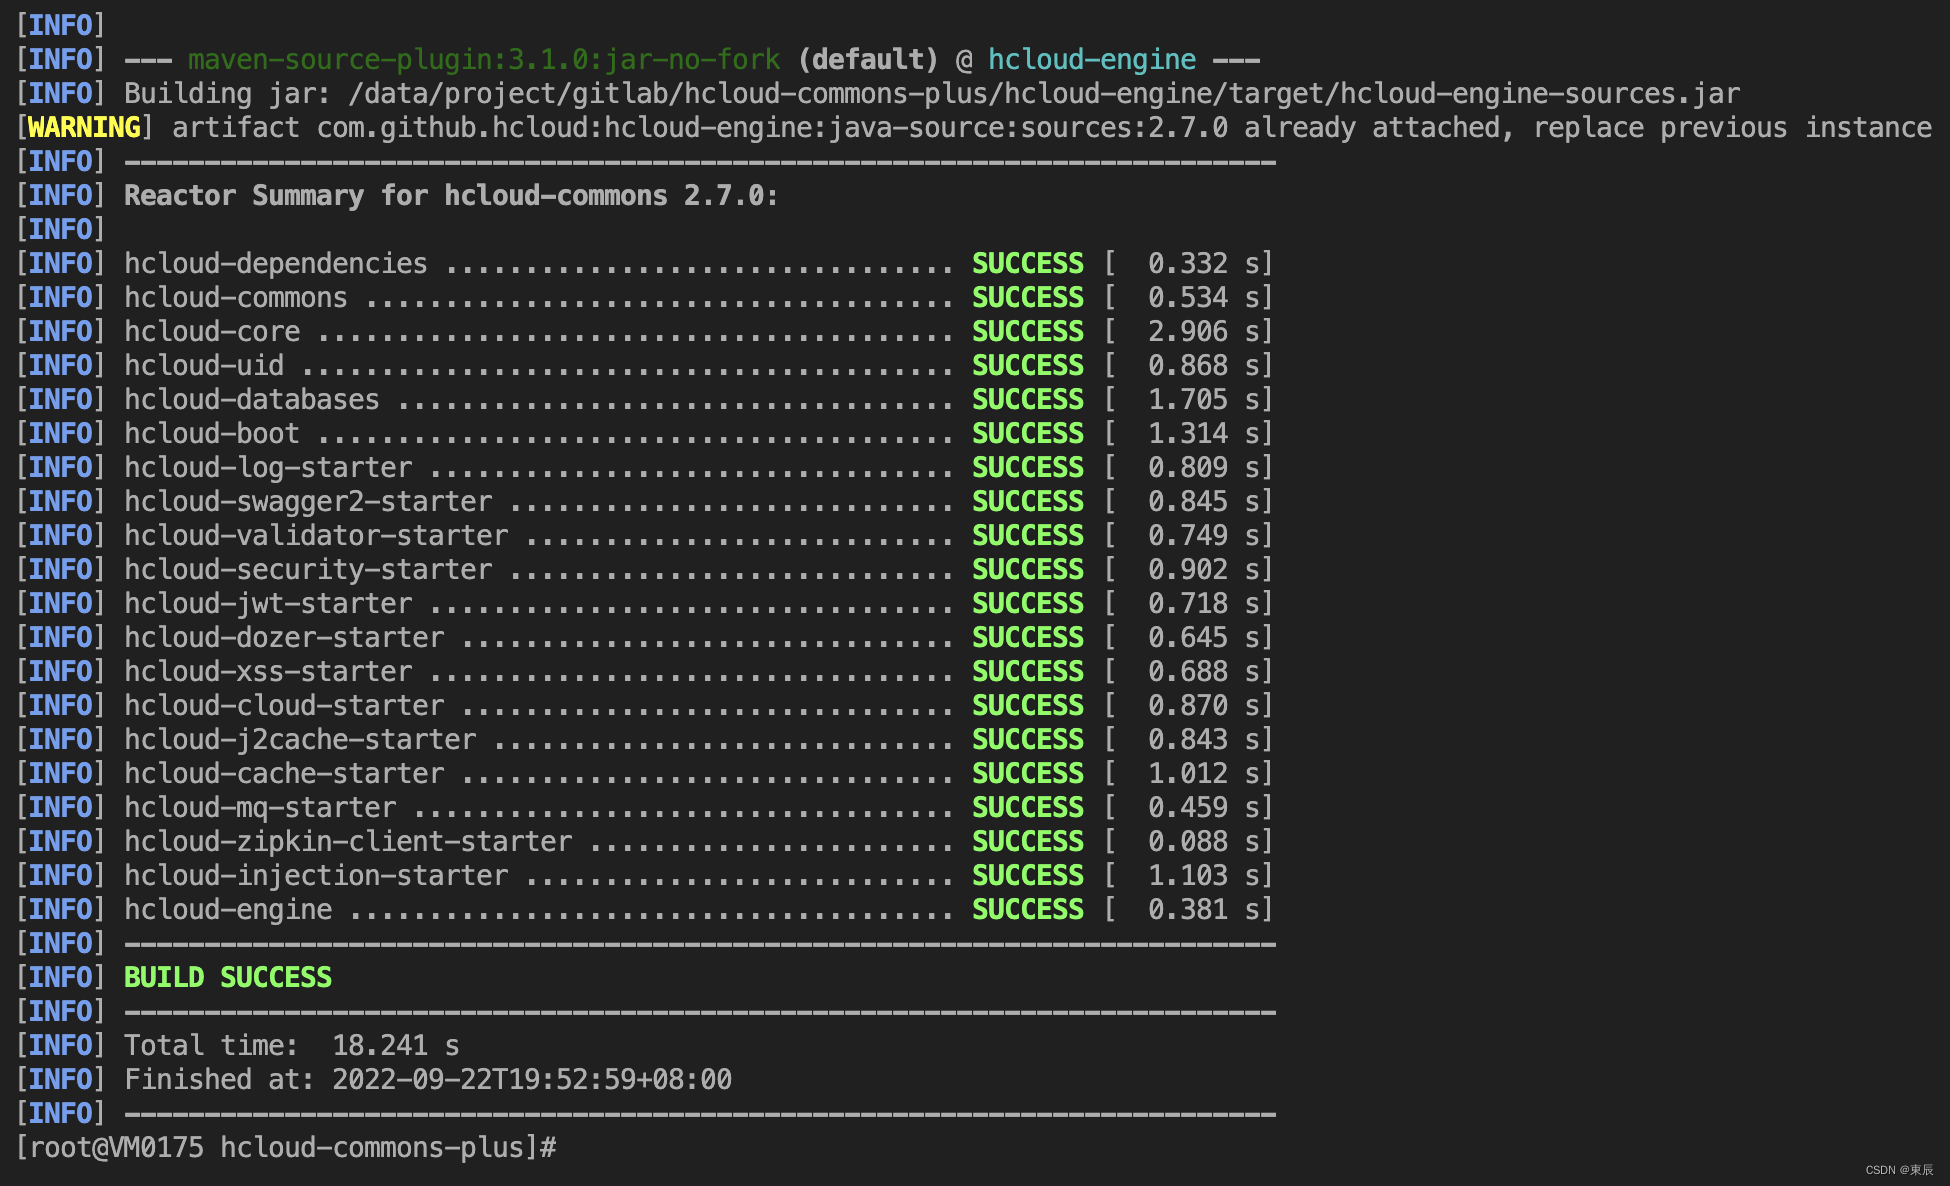
Task: Click the hcloud-log-starter module name
Action: 268,467
